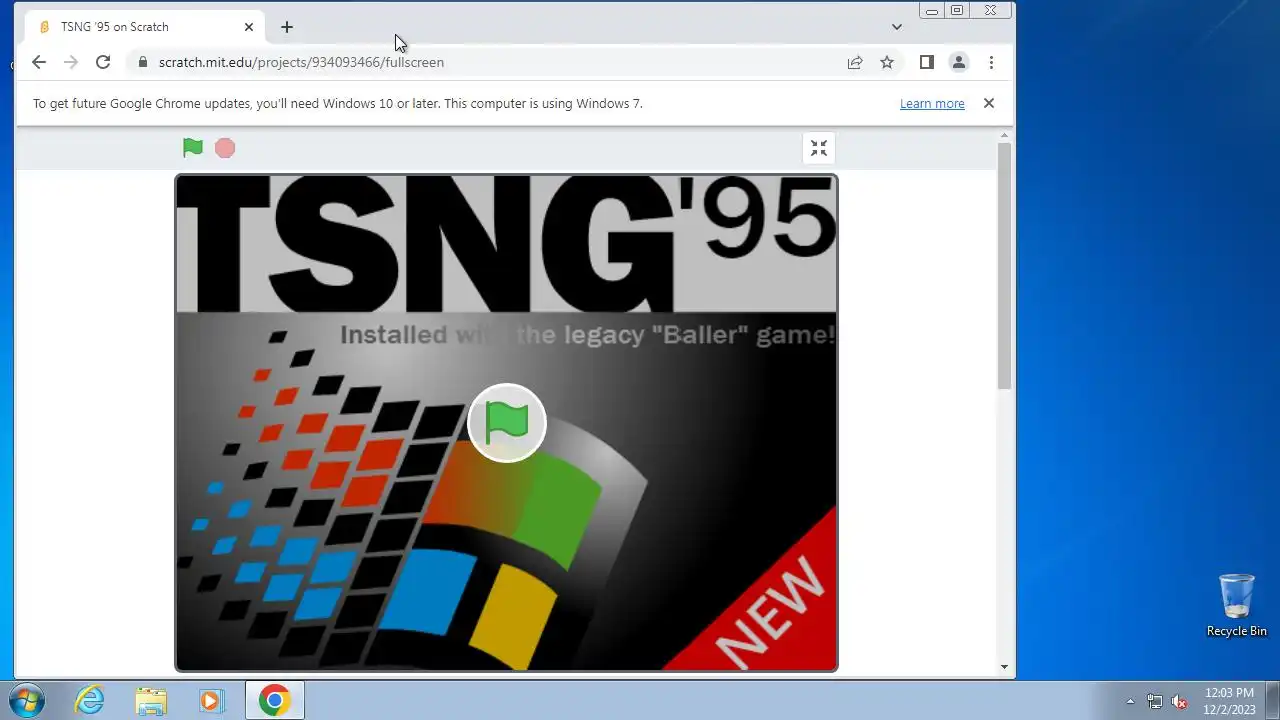This screenshot has height=720, width=1280.
Task: View site information lock icon
Action: tap(142, 62)
